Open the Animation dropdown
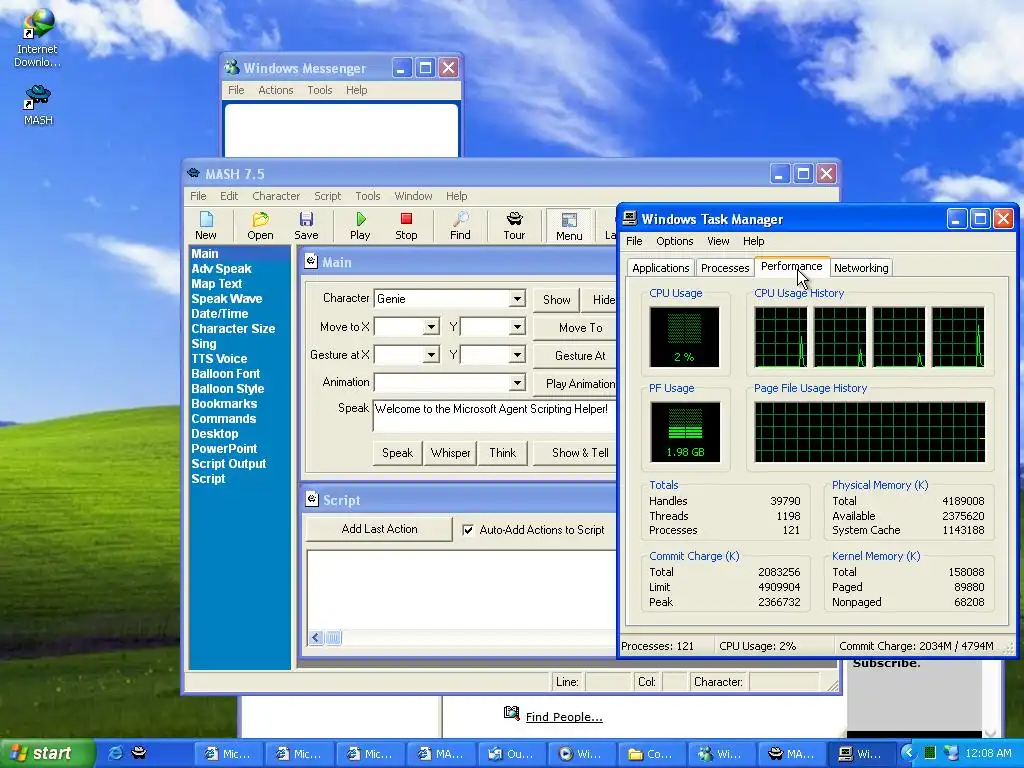The height and width of the screenshot is (768, 1024). tap(517, 382)
